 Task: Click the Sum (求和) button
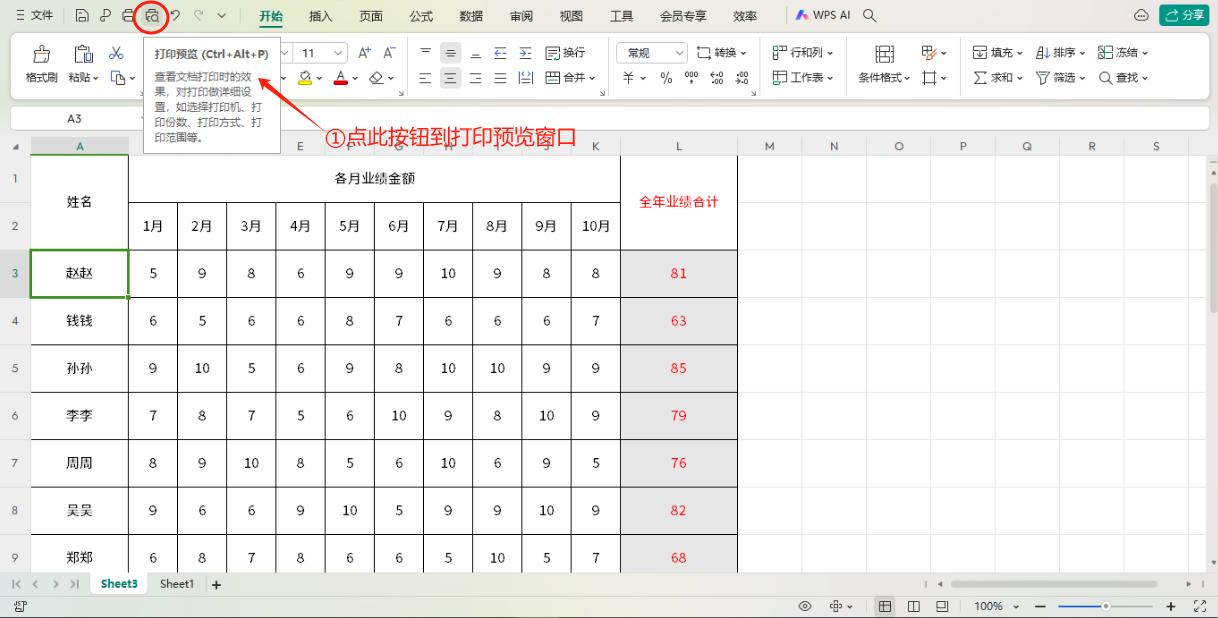click(x=999, y=77)
